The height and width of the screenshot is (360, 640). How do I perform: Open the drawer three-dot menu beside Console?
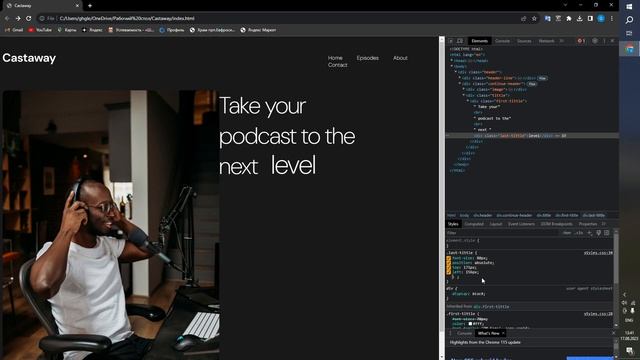tap(451, 333)
